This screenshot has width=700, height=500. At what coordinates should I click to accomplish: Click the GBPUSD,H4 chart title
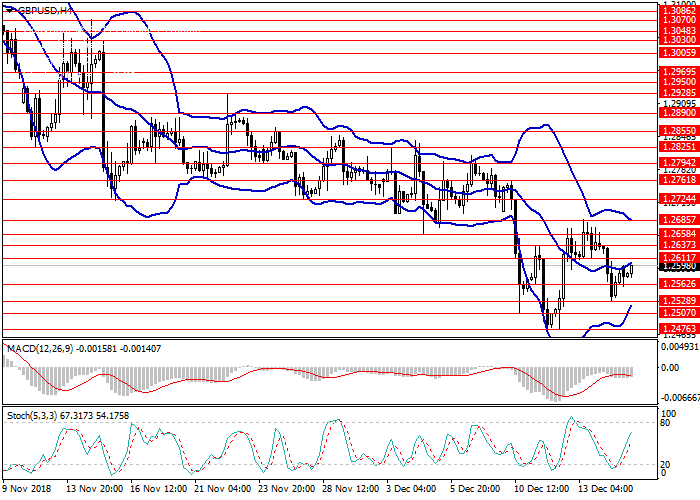coord(40,9)
